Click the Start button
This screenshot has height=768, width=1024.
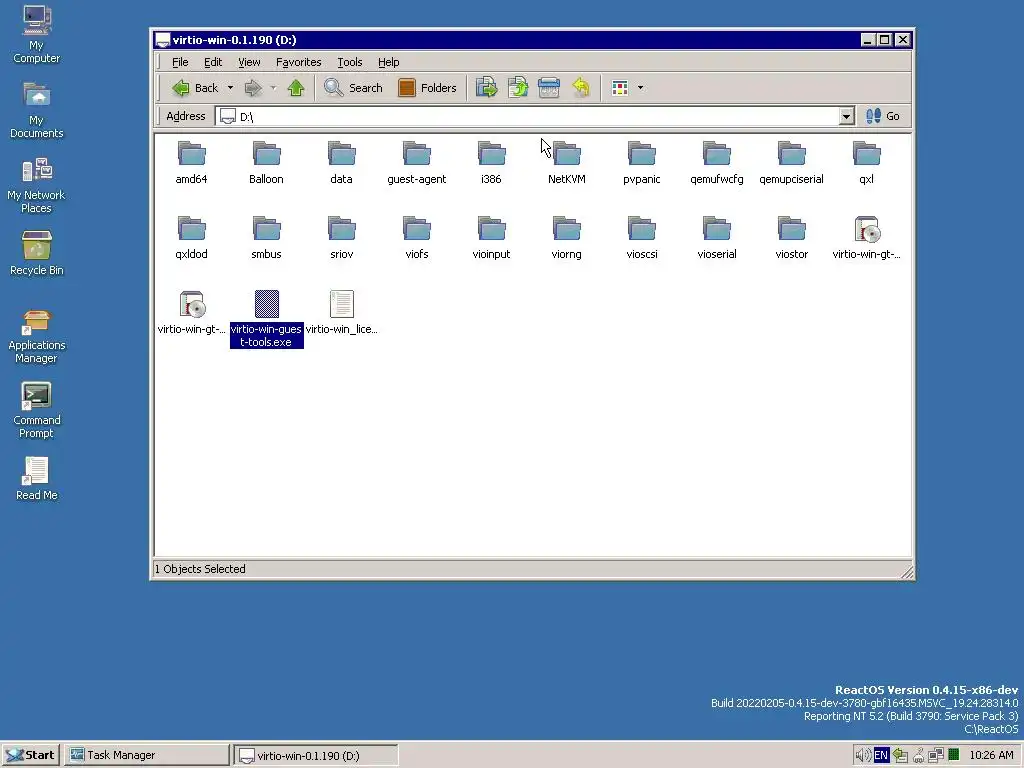tap(31, 755)
